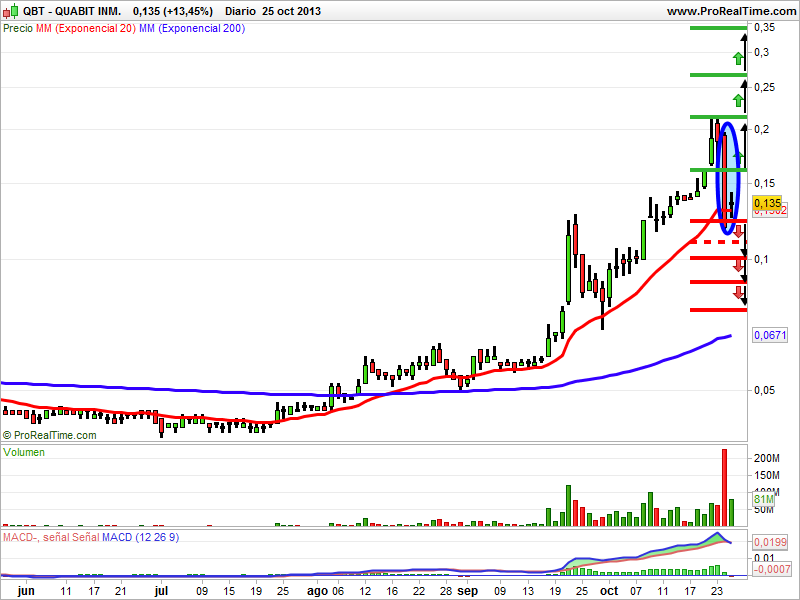800x600 pixels.
Task: Click the lowest red down arrow
Action: [x=739, y=292]
